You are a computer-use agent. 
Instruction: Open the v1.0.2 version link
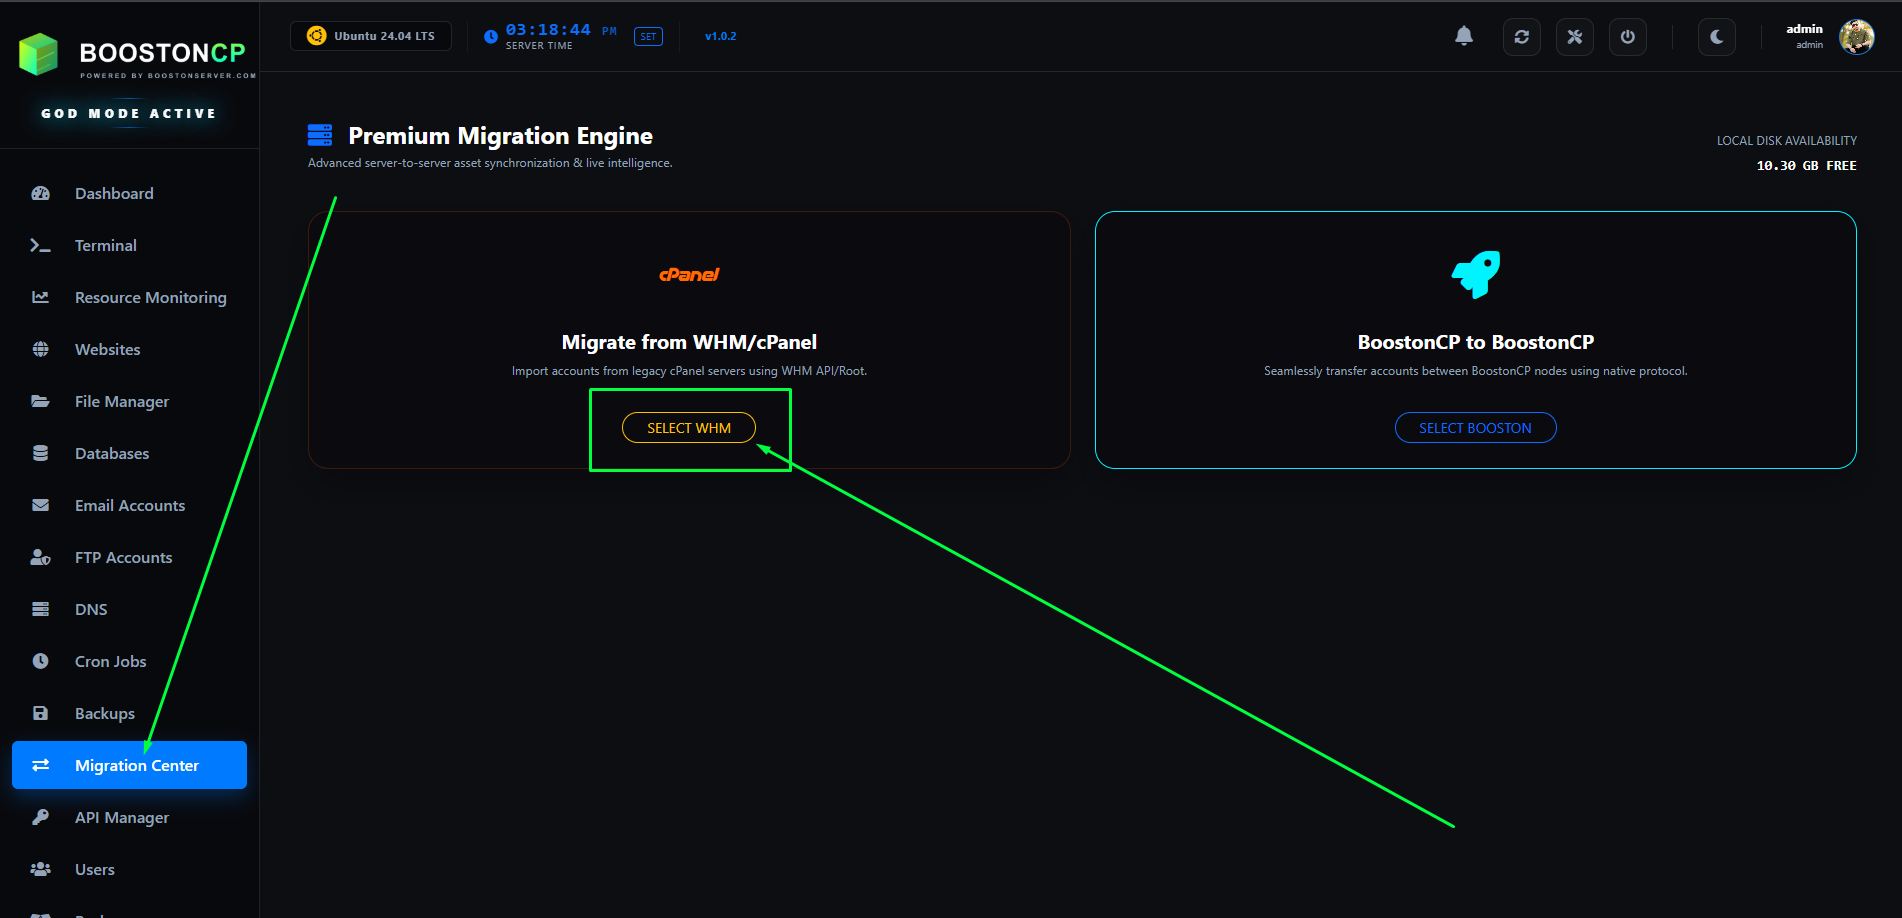pyautogui.click(x=721, y=36)
